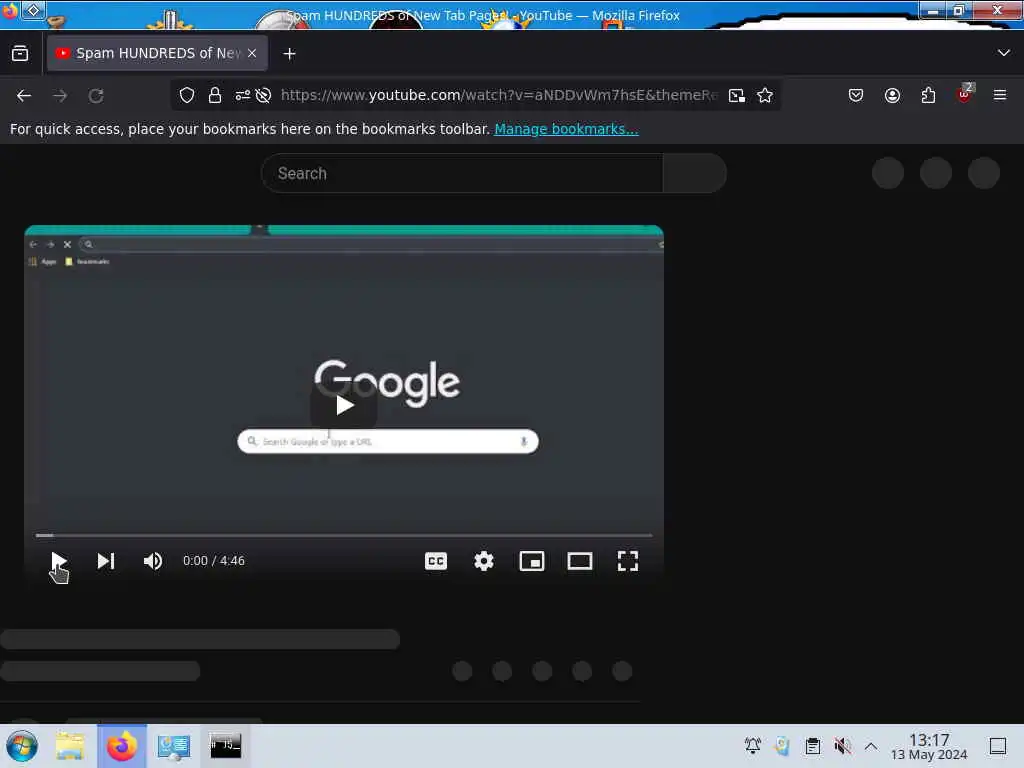The image size is (1024, 768).
Task: Click the Firefox taskbar icon
Action: (122, 746)
